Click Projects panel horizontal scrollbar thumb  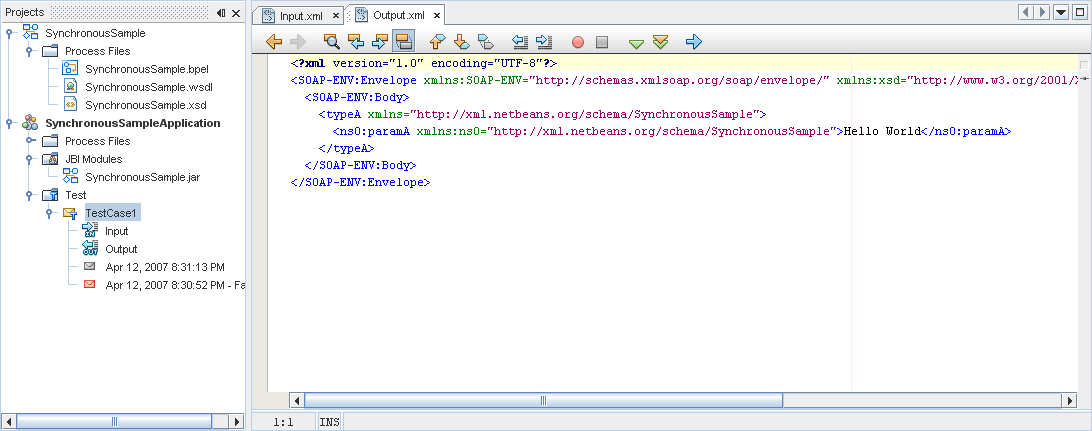point(114,421)
